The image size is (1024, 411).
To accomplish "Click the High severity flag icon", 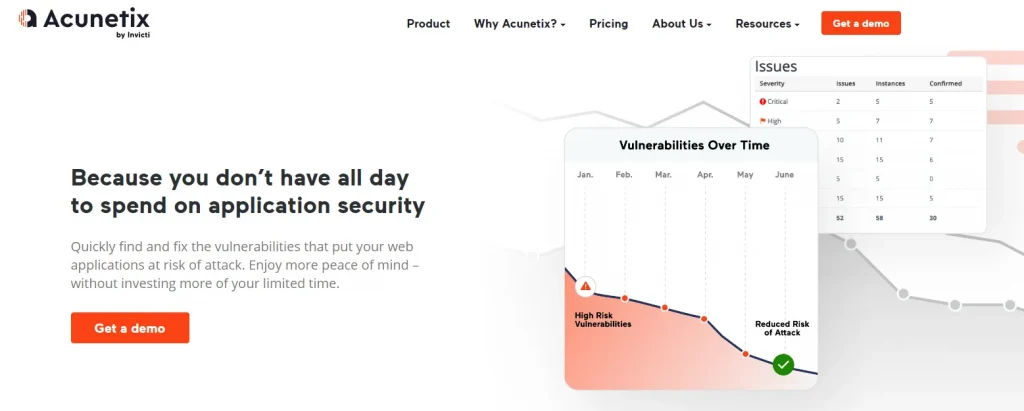I will 762,121.
